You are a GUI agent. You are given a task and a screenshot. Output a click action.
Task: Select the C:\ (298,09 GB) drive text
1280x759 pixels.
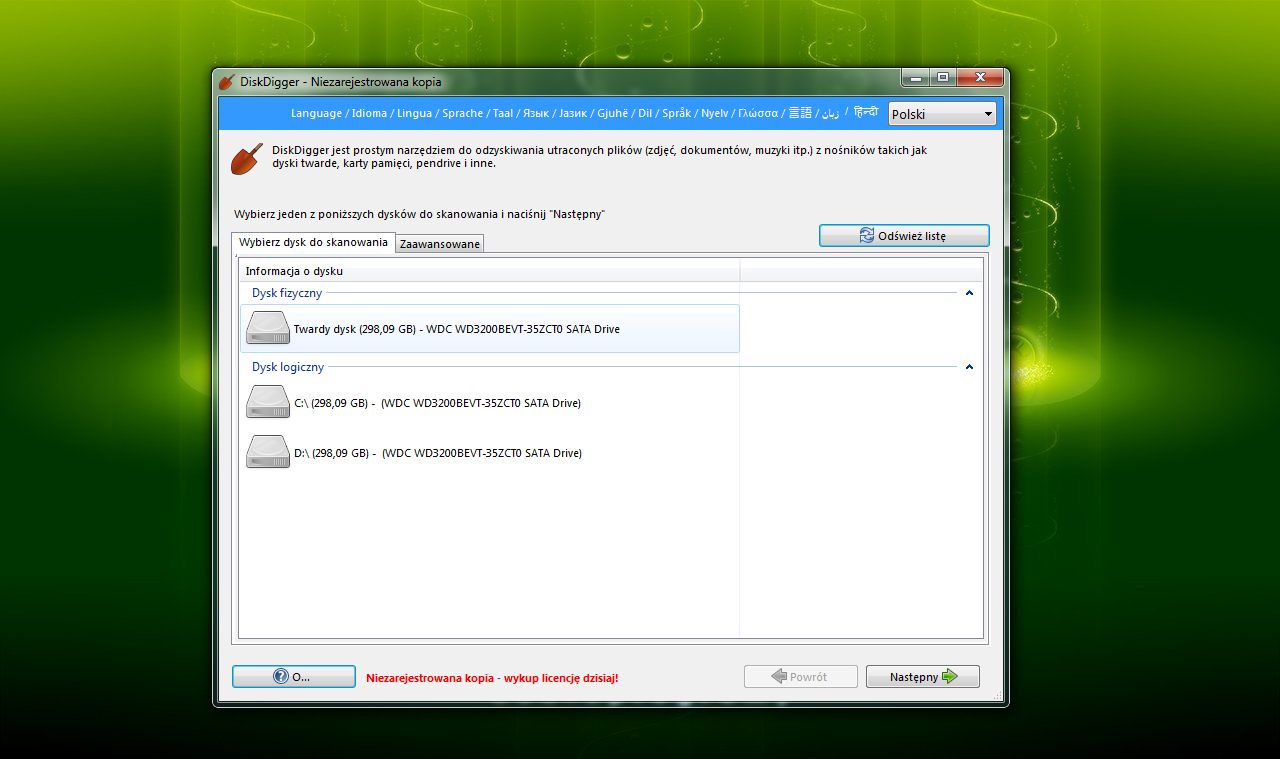[x=438, y=403]
